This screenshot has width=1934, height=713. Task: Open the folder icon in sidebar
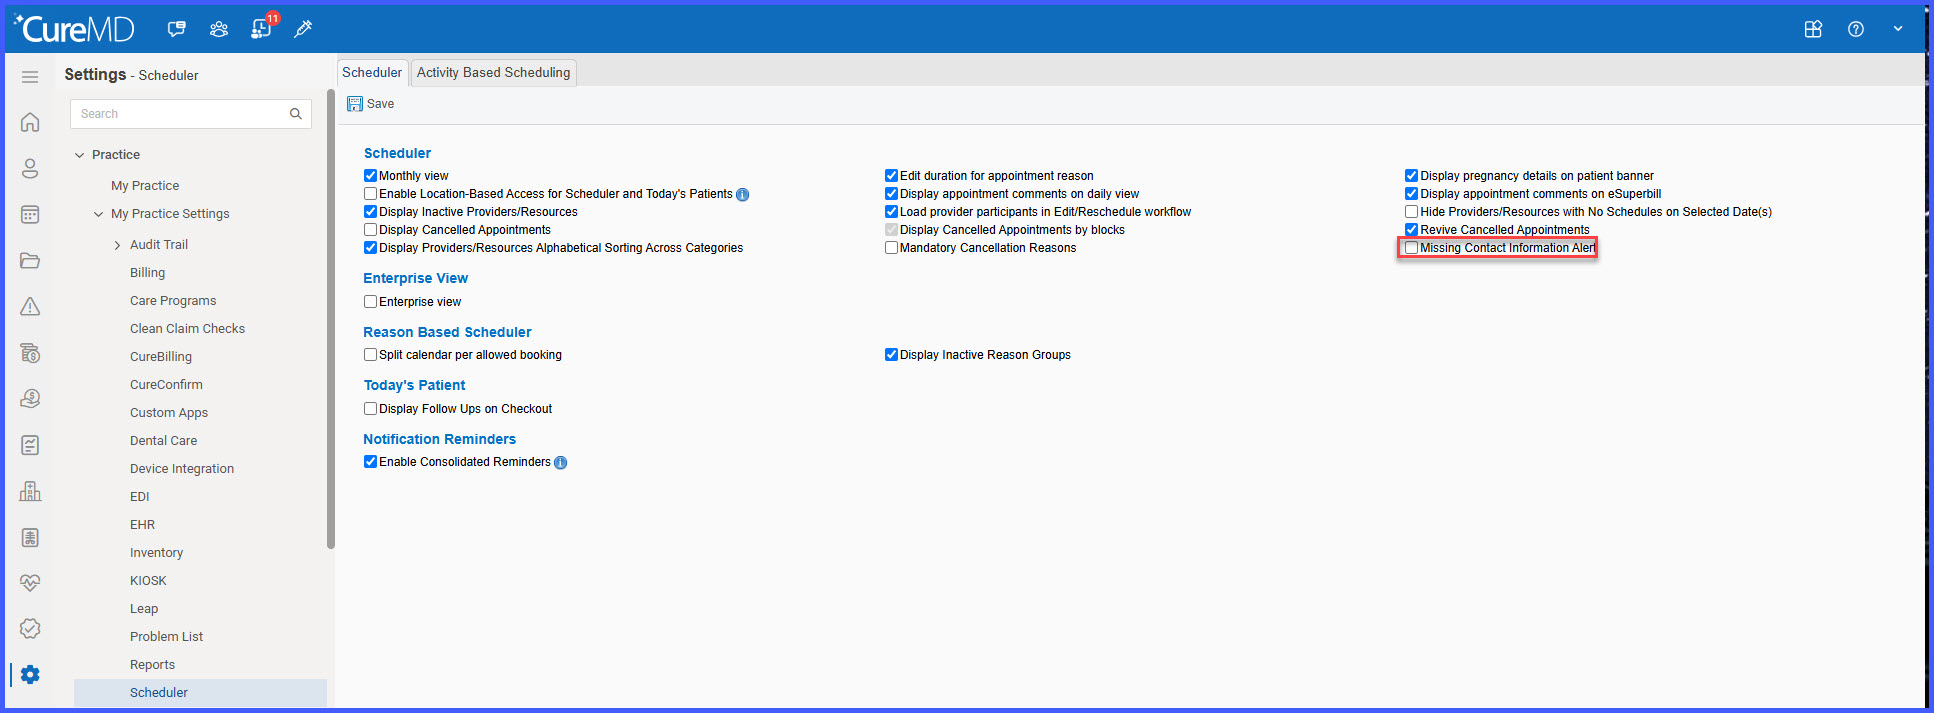(x=30, y=261)
